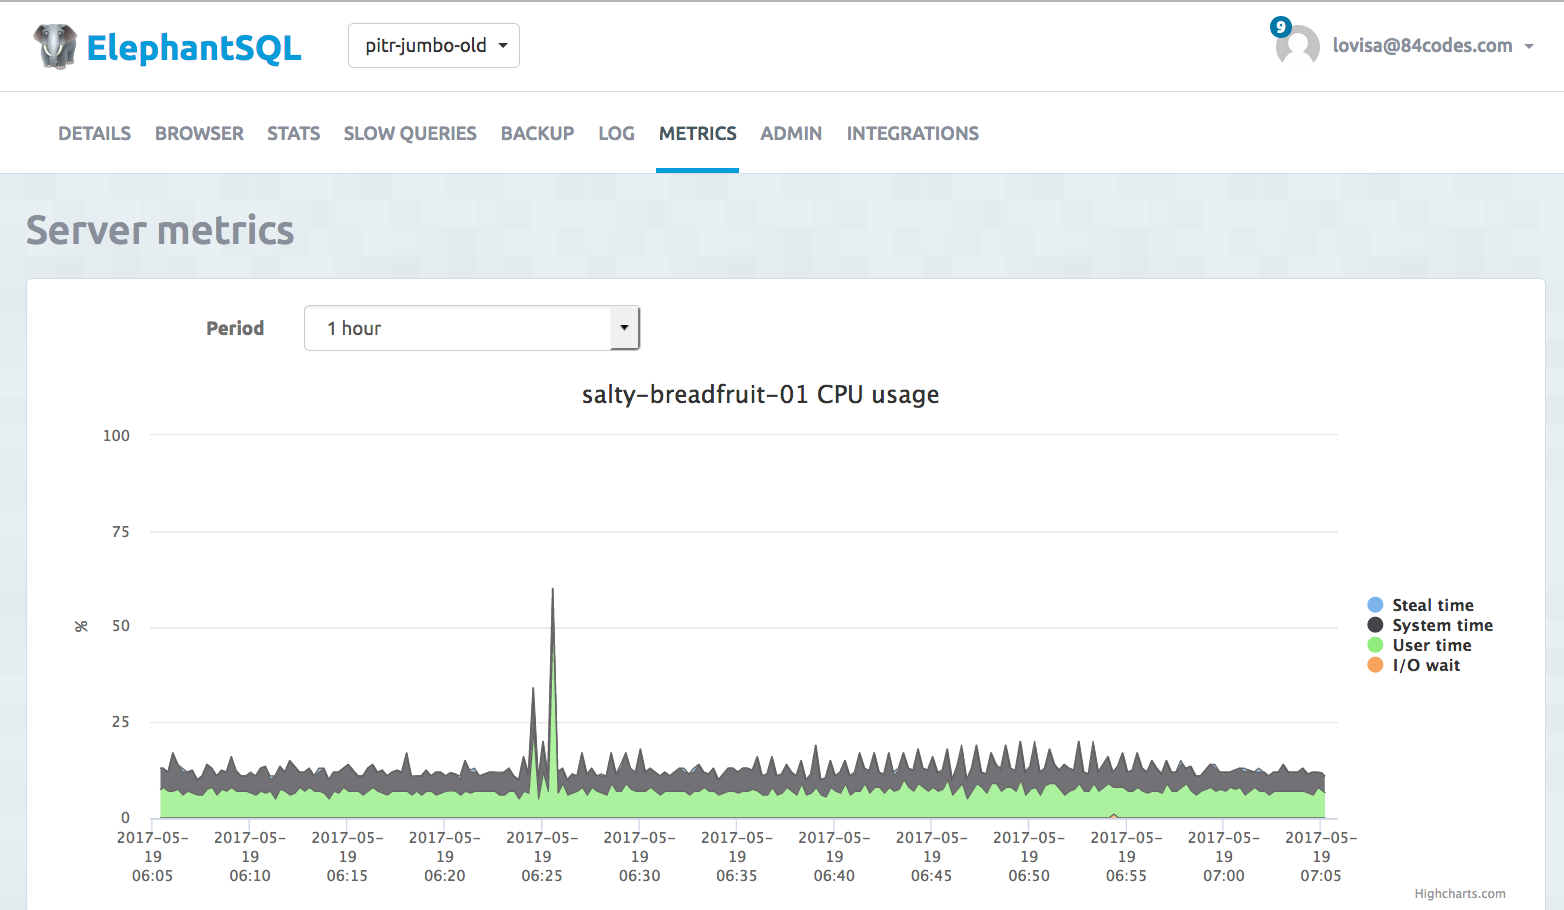Go to the INTEGRATIONS section
The height and width of the screenshot is (910, 1564).
pyautogui.click(x=912, y=133)
